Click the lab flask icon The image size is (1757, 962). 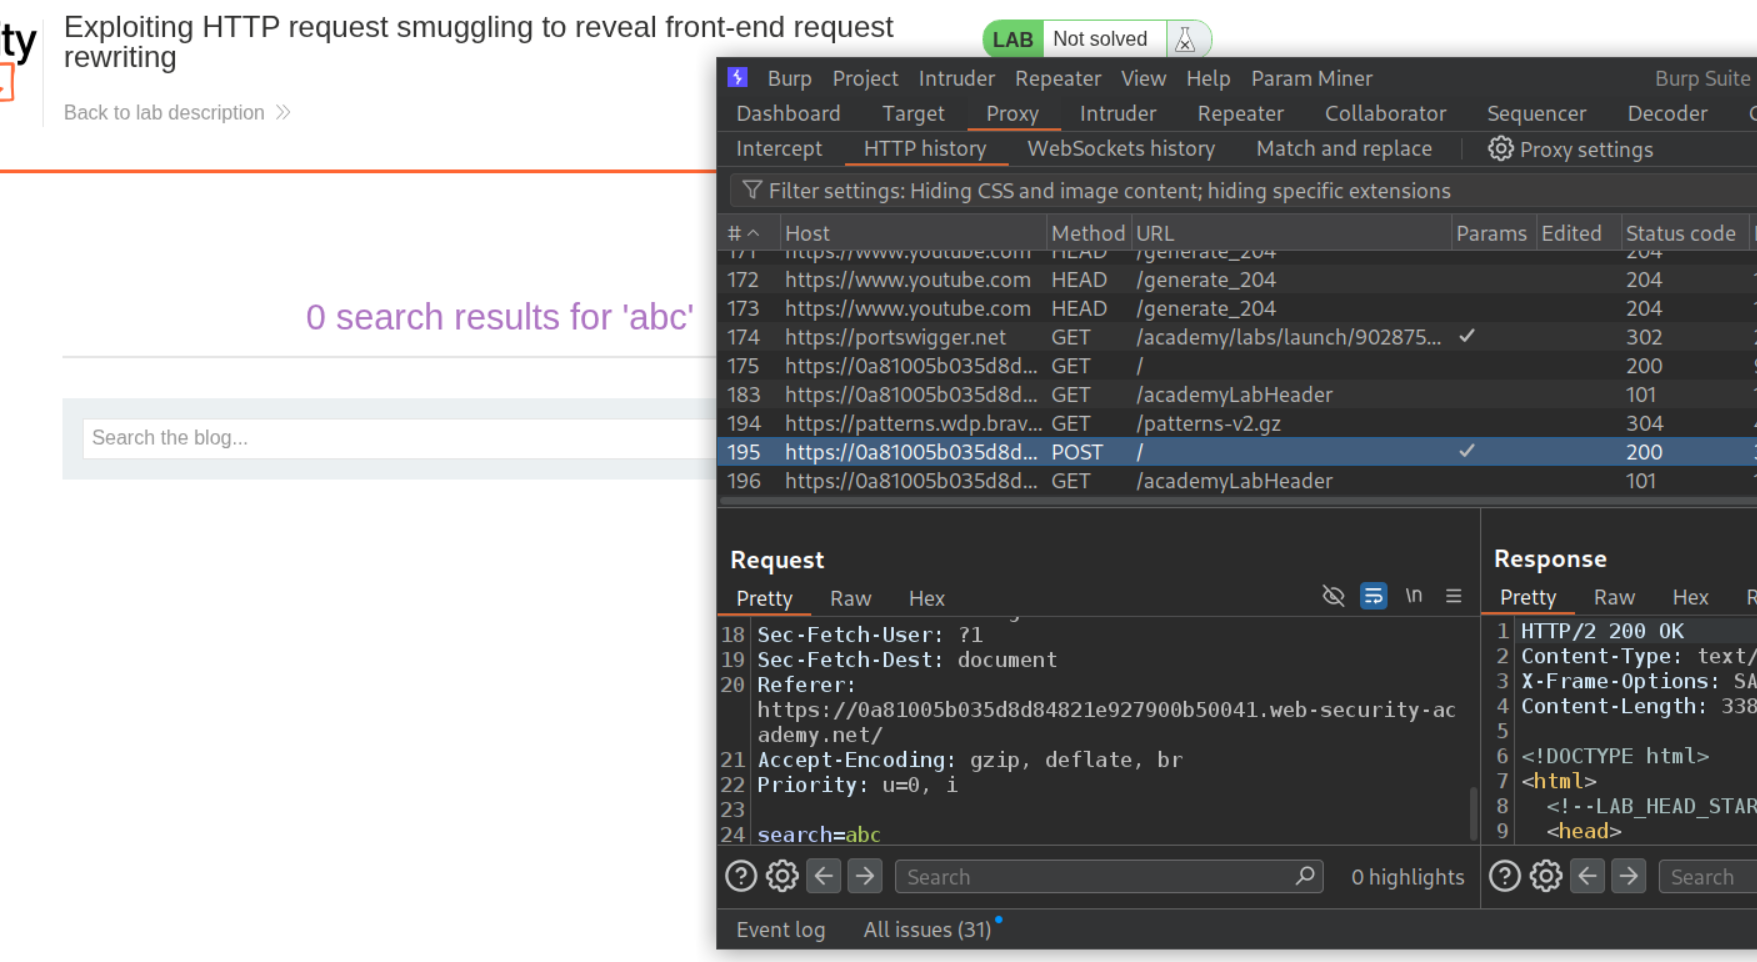click(1185, 39)
